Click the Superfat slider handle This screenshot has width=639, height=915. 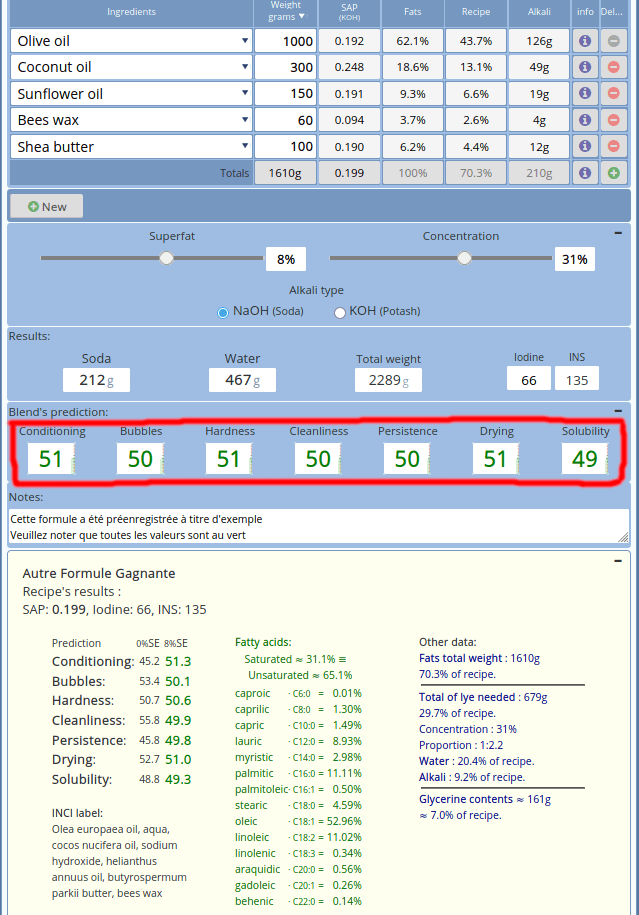(167, 258)
